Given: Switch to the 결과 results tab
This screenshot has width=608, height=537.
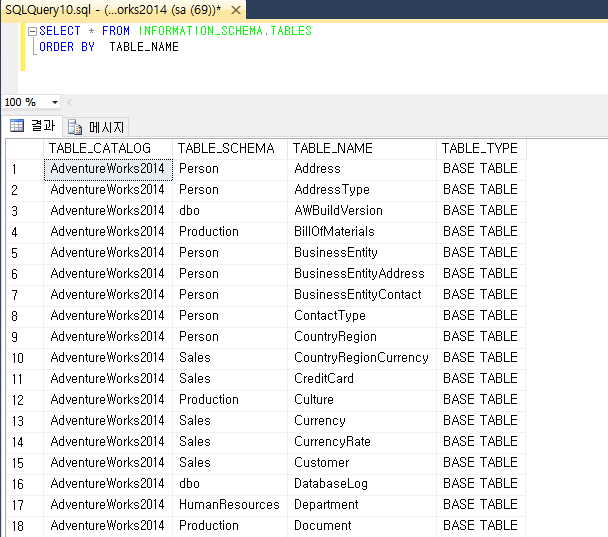Looking at the screenshot, I should (33, 126).
